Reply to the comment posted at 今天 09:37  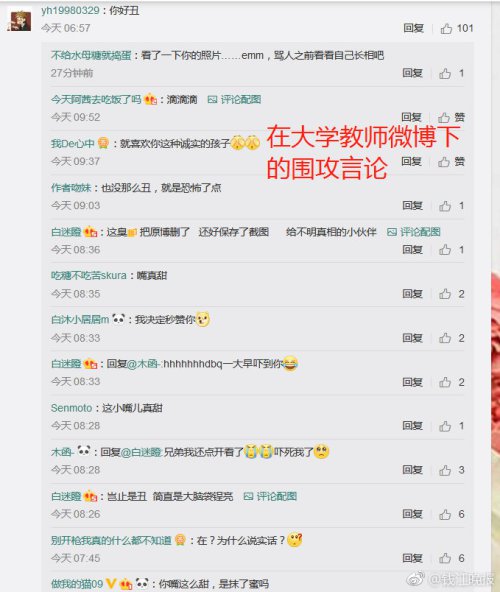click(411, 162)
